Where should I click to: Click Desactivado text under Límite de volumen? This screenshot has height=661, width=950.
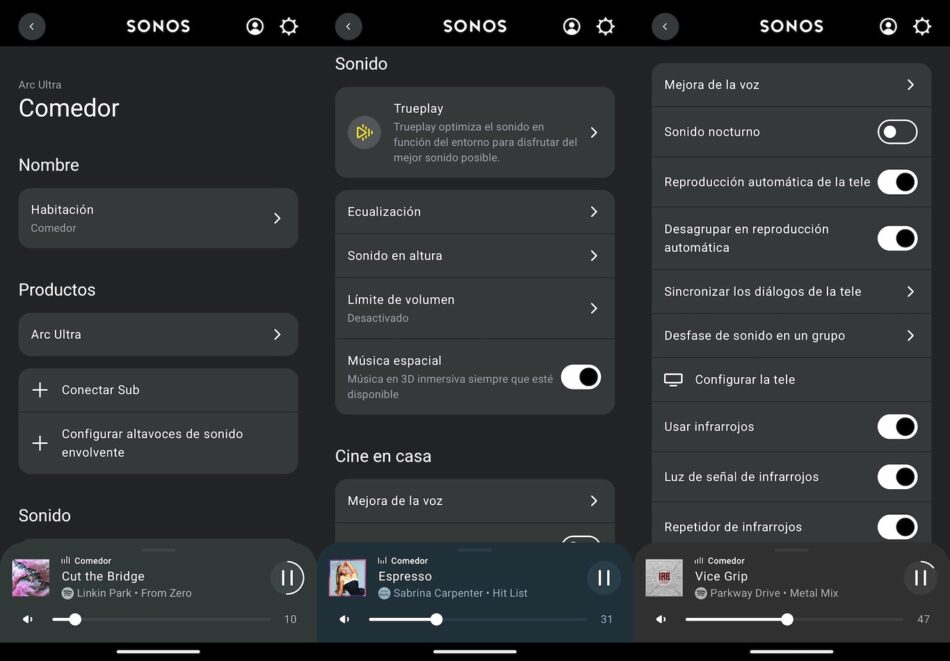(377, 318)
